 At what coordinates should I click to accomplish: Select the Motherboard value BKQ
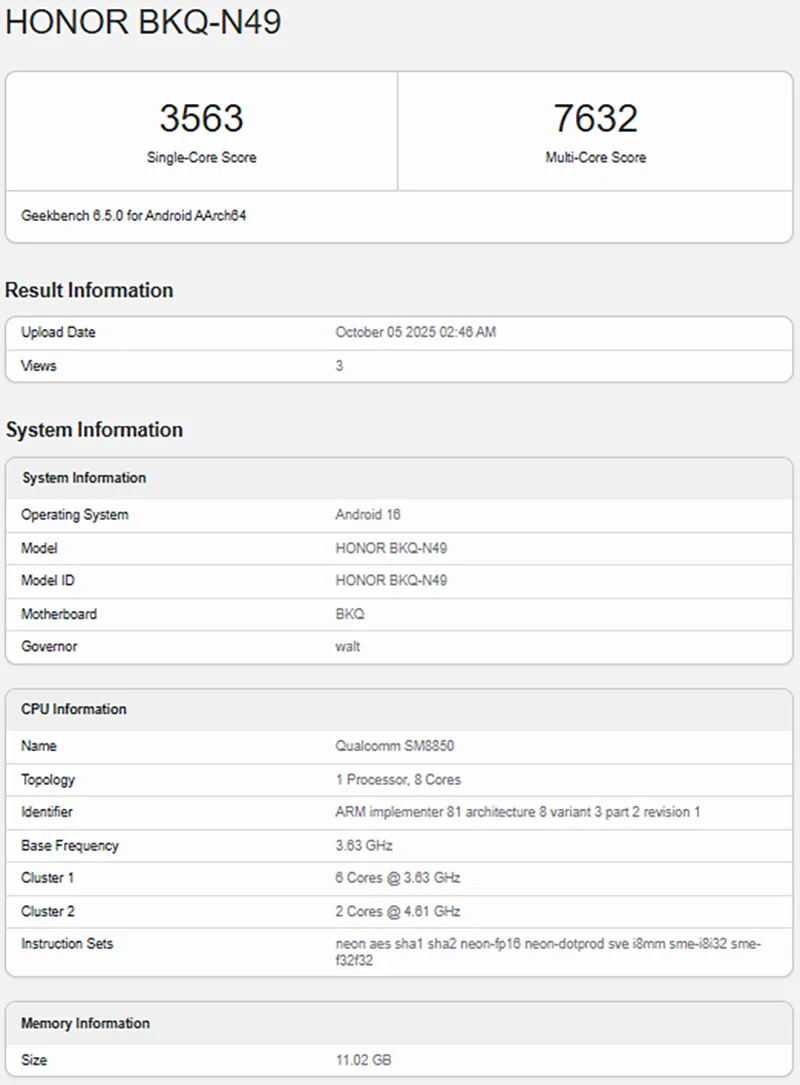pos(350,614)
